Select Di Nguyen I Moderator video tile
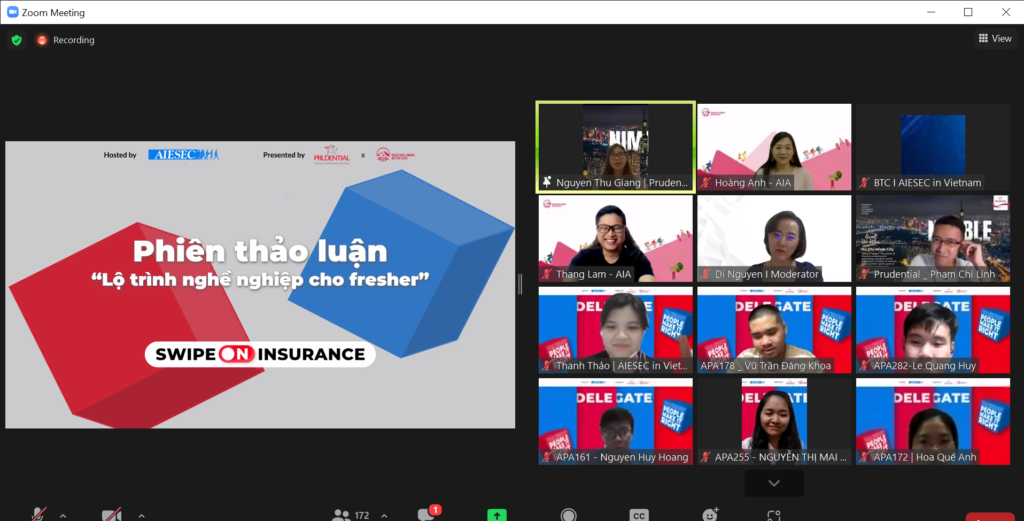The width and height of the screenshot is (1024, 521). pos(774,238)
